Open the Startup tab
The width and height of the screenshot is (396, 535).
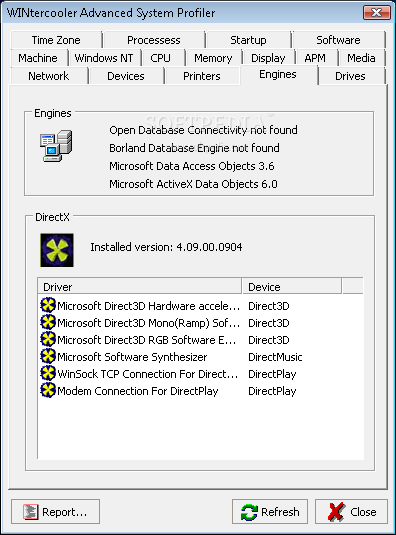(x=248, y=40)
